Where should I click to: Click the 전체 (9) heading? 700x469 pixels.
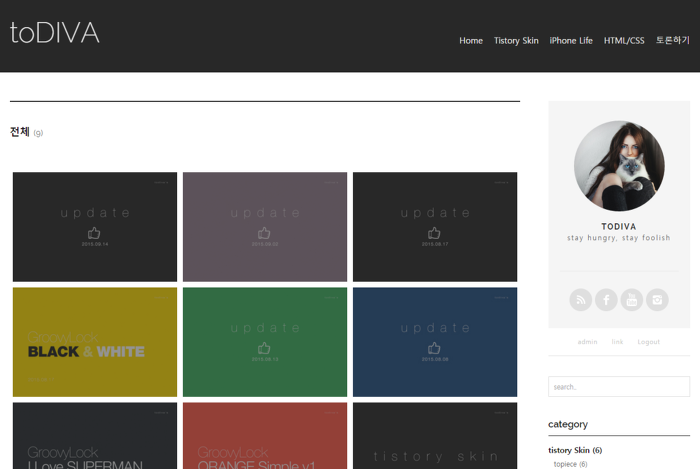point(26,132)
